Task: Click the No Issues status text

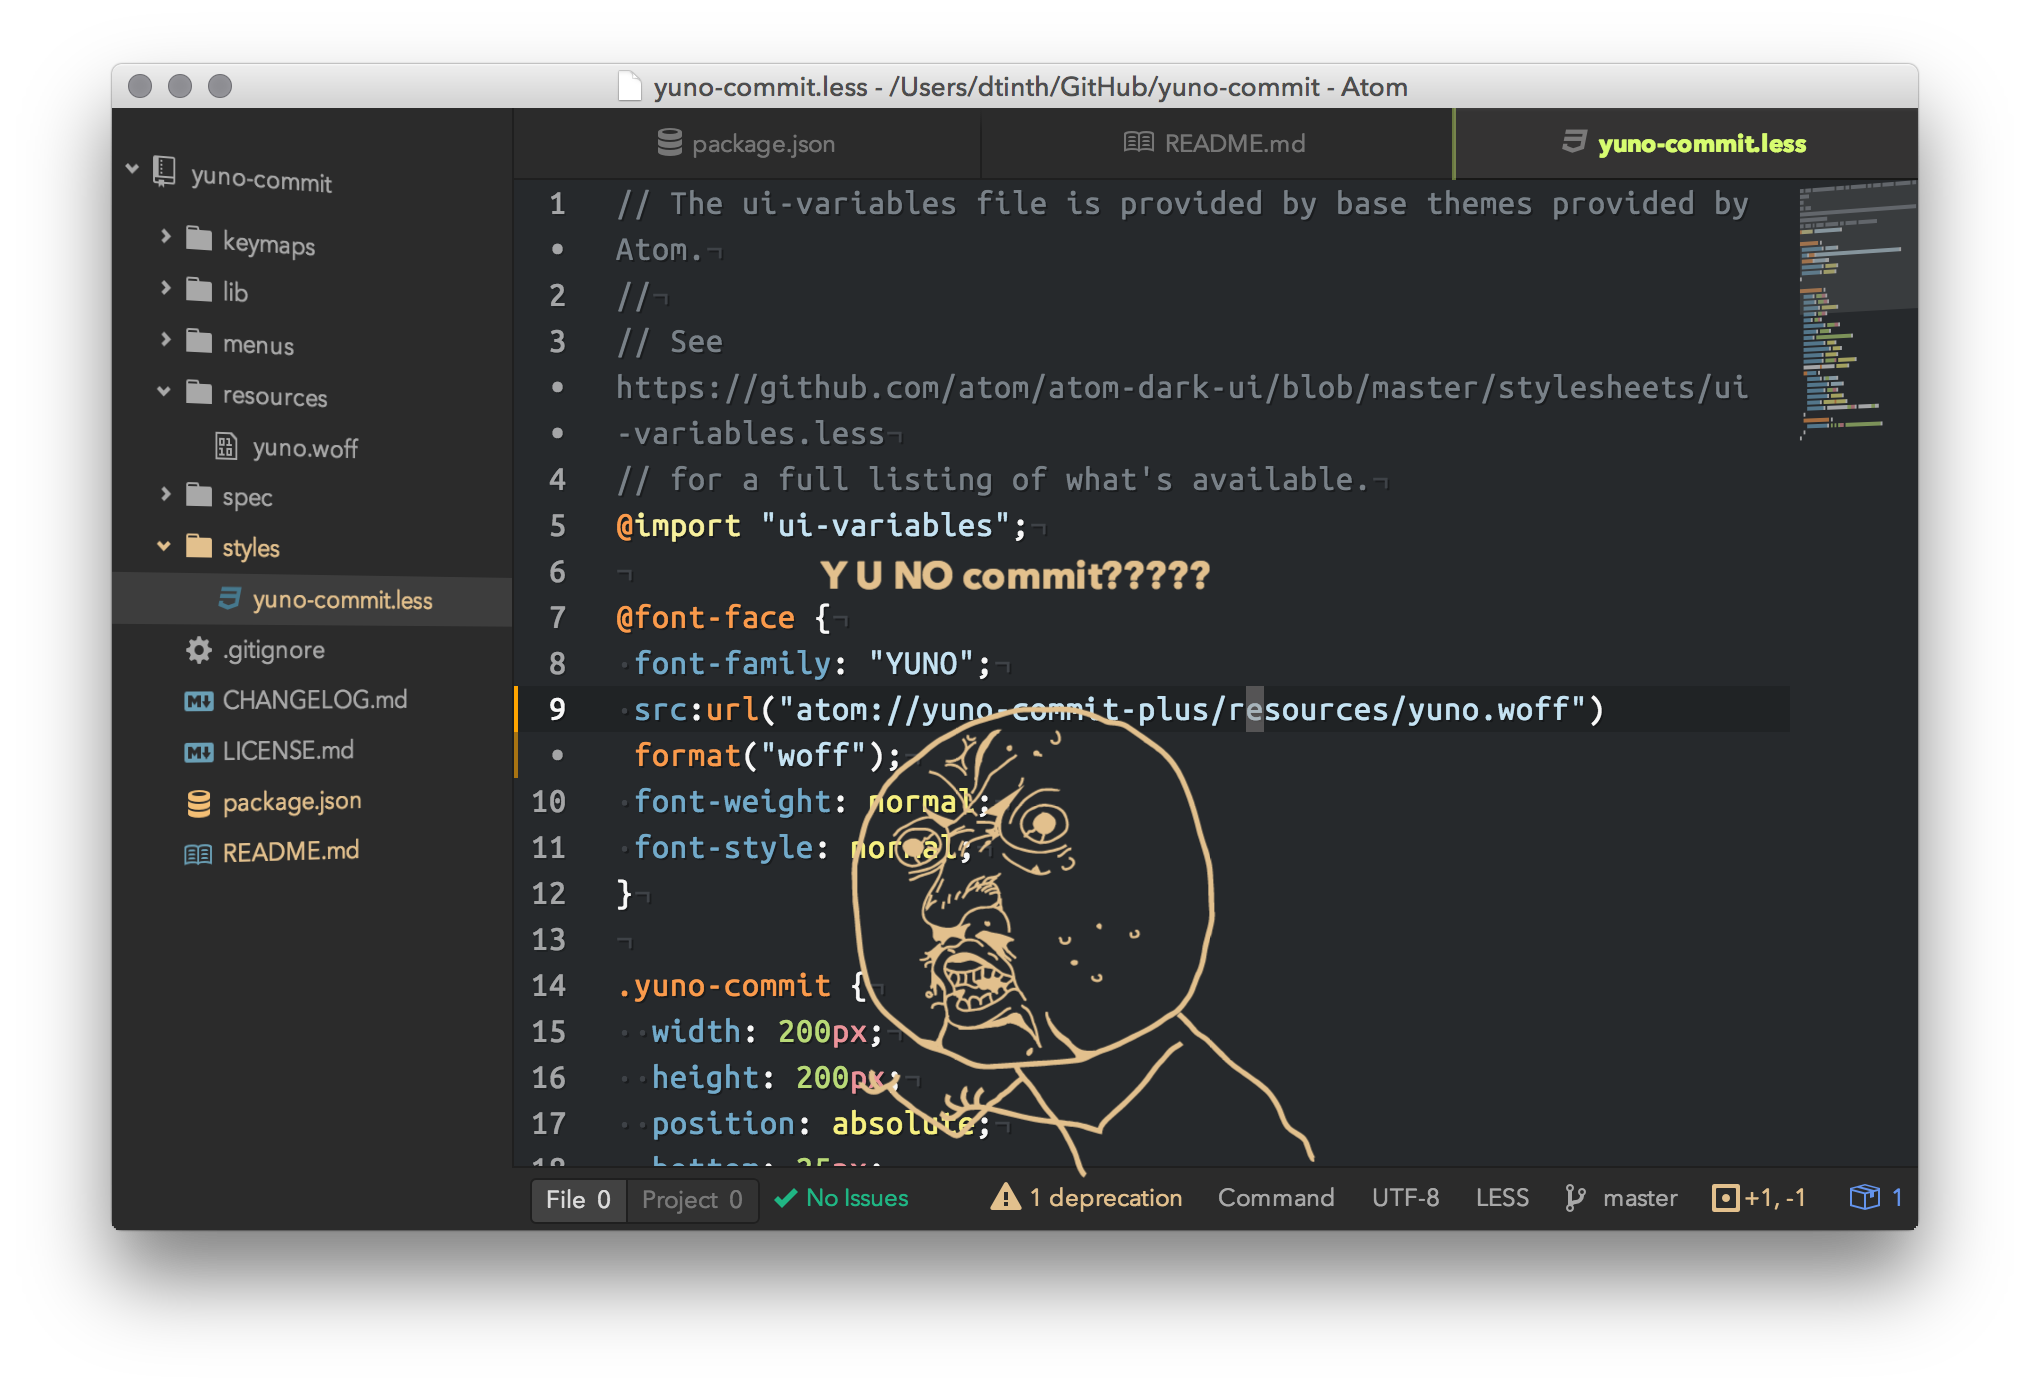Action: [857, 1198]
